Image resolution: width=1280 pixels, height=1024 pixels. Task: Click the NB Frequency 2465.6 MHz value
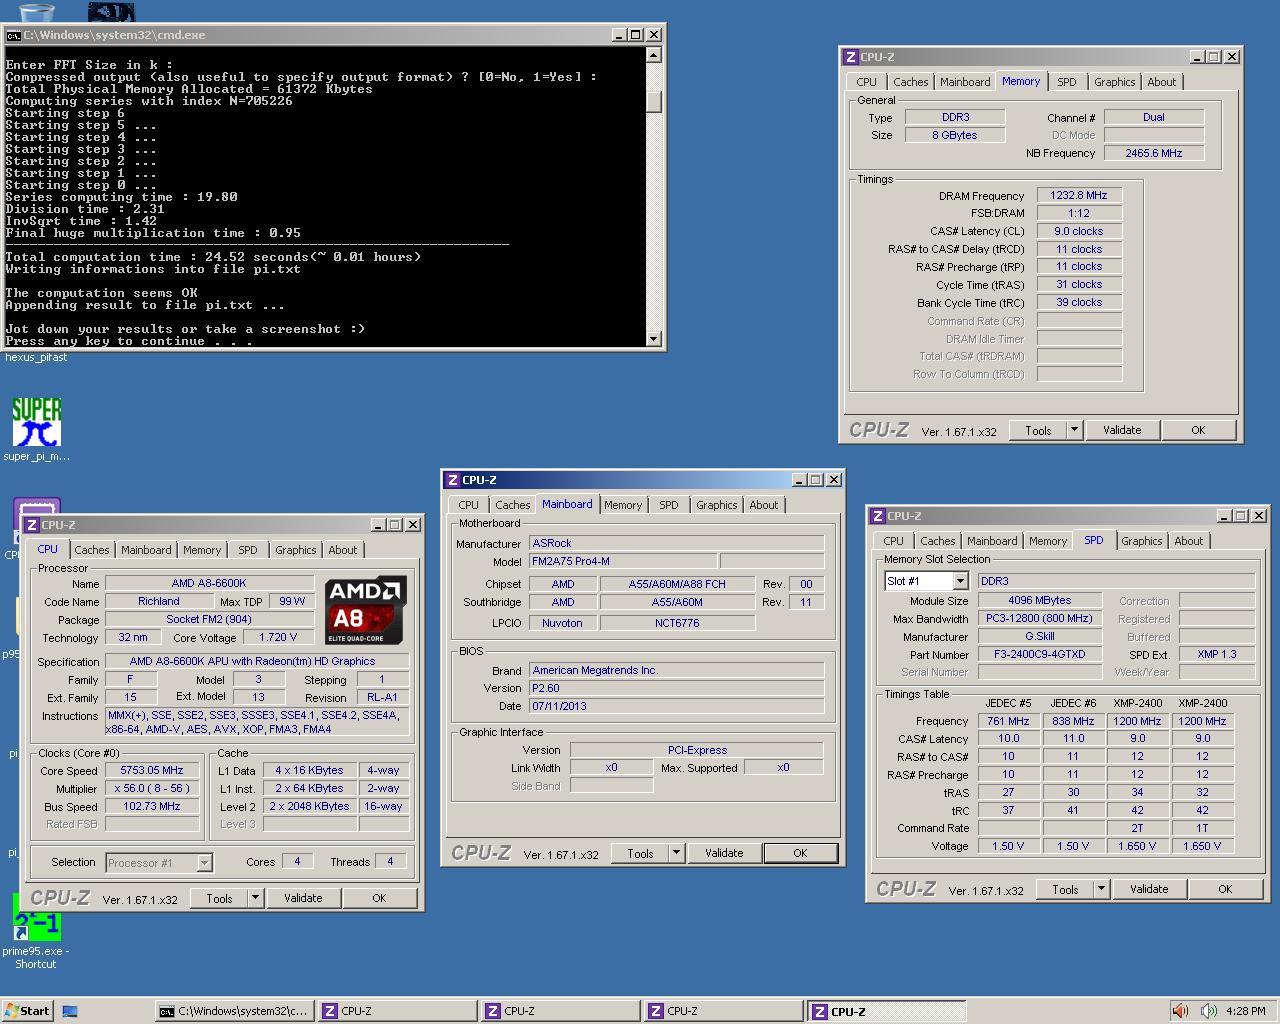[1154, 154]
